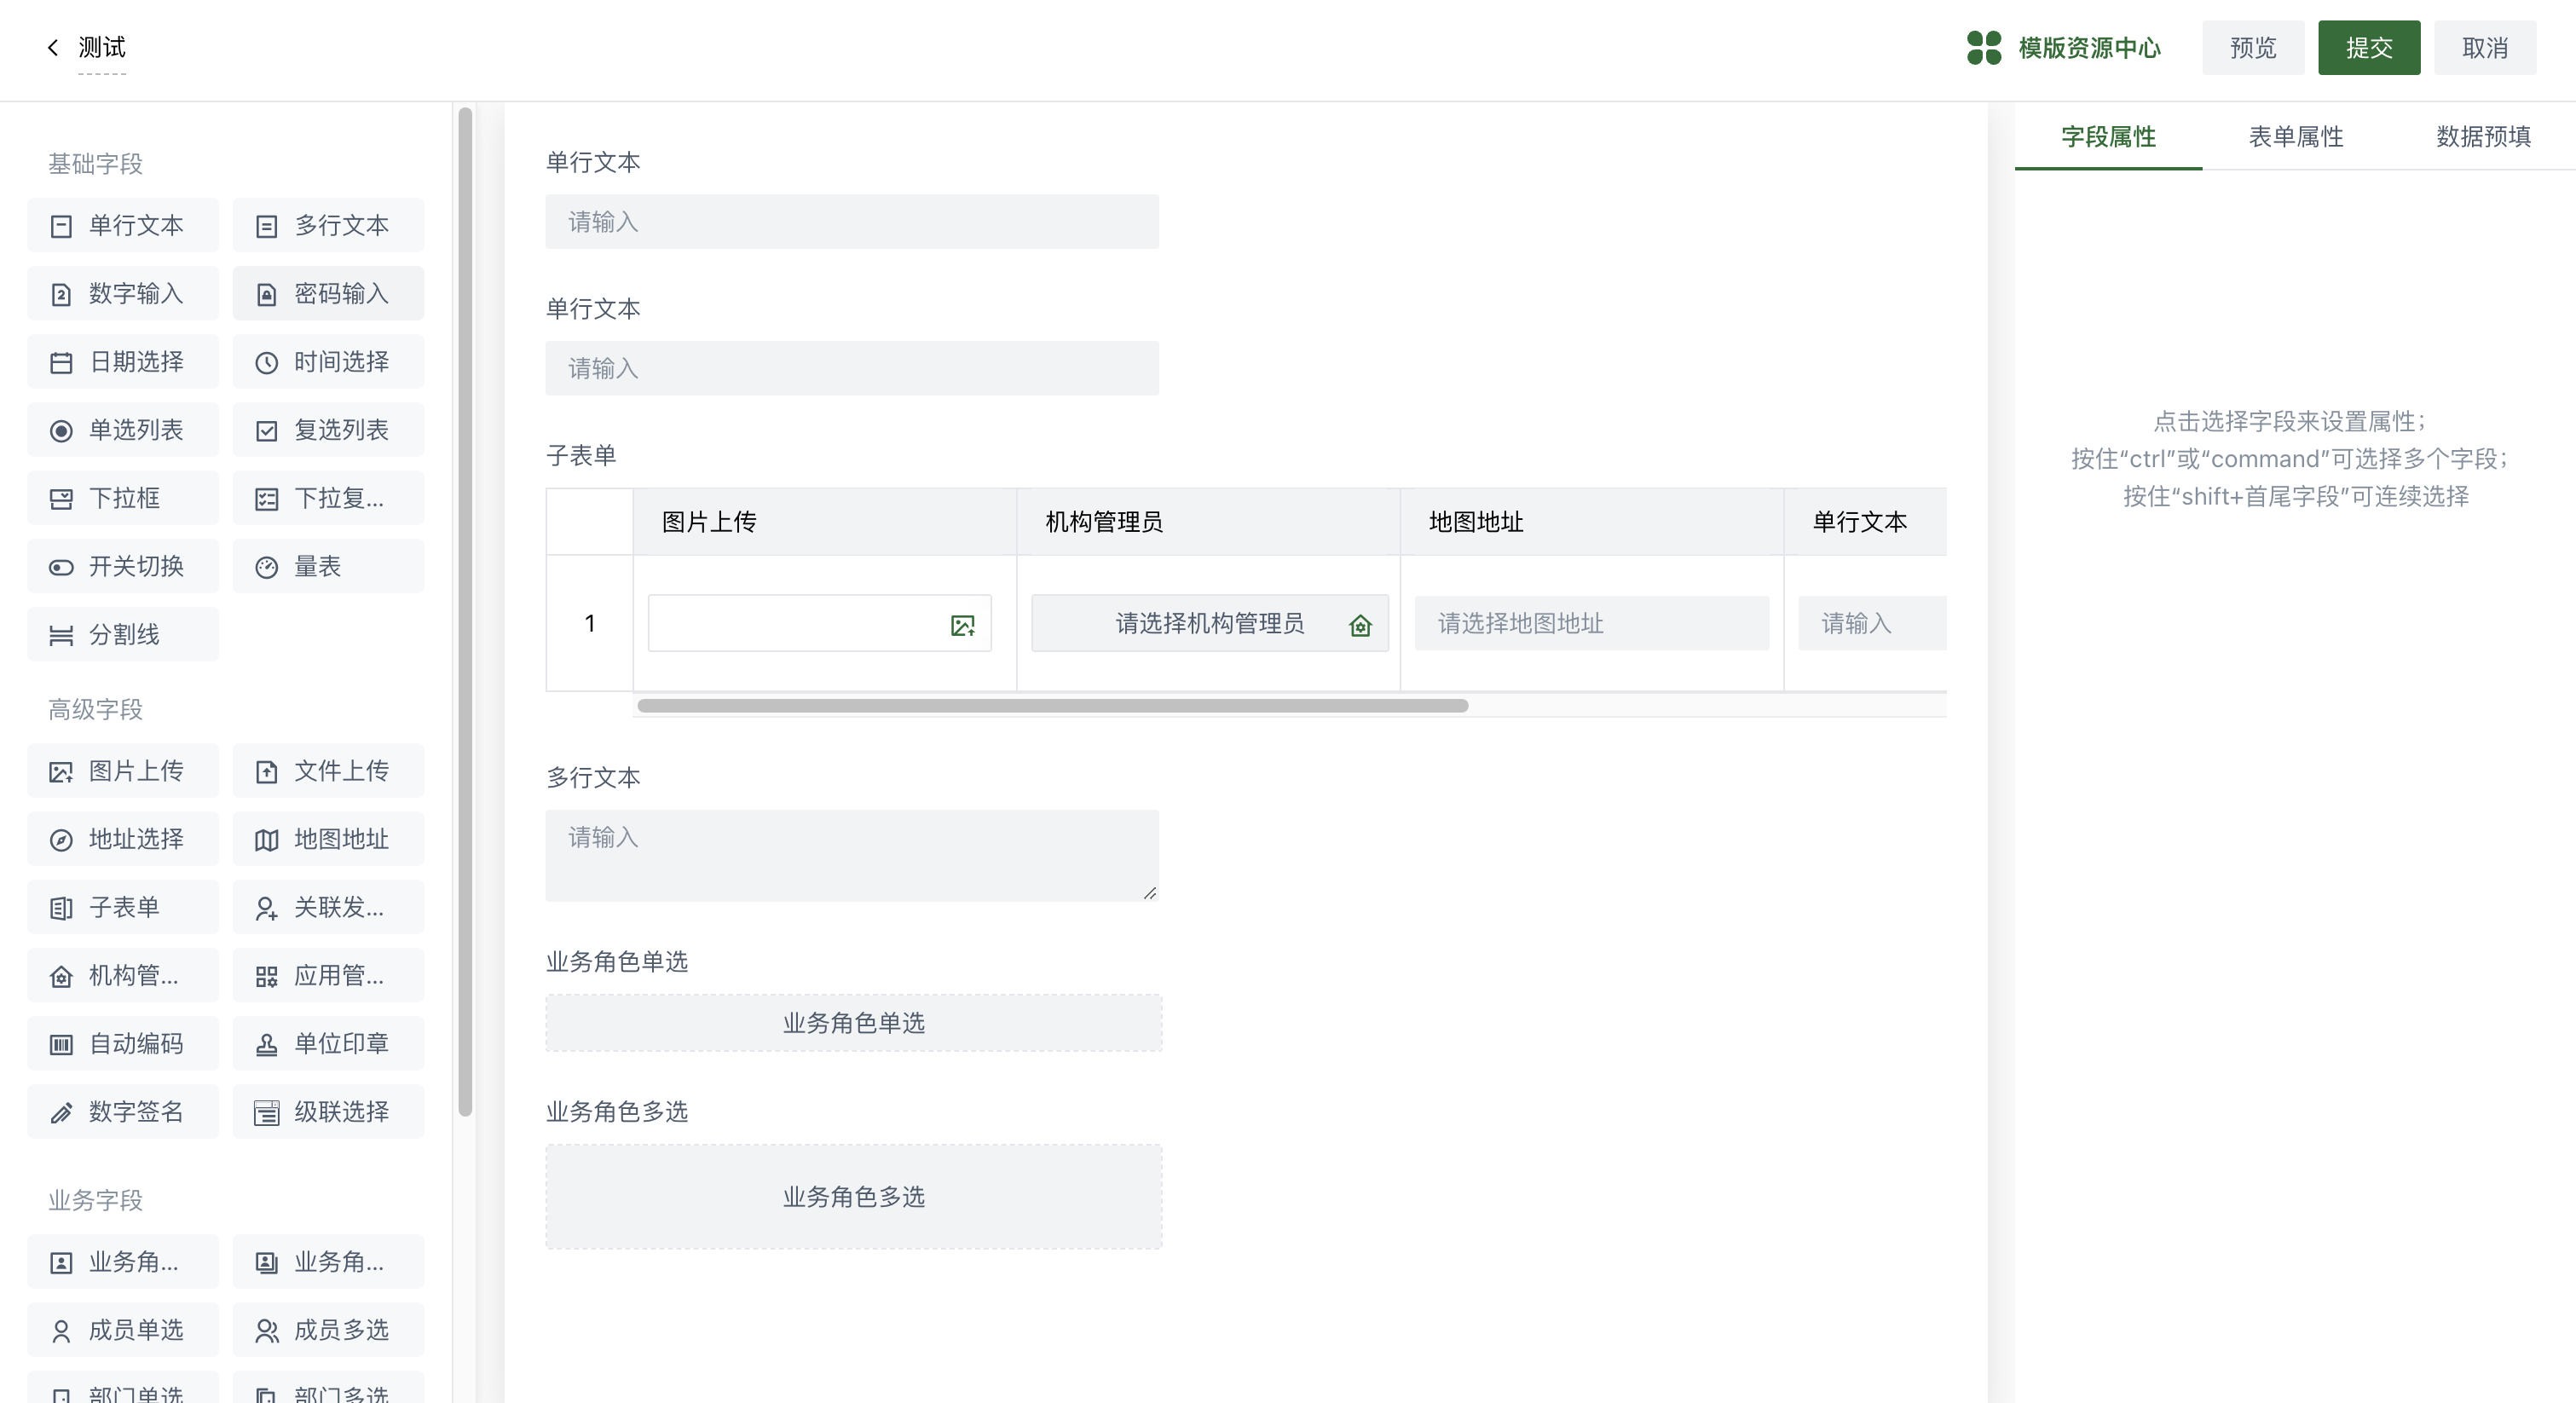The width and height of the screenshot is (2576, 1403).
Task: Select the 关联发... user icon
Action: click(x=266, y=908)
